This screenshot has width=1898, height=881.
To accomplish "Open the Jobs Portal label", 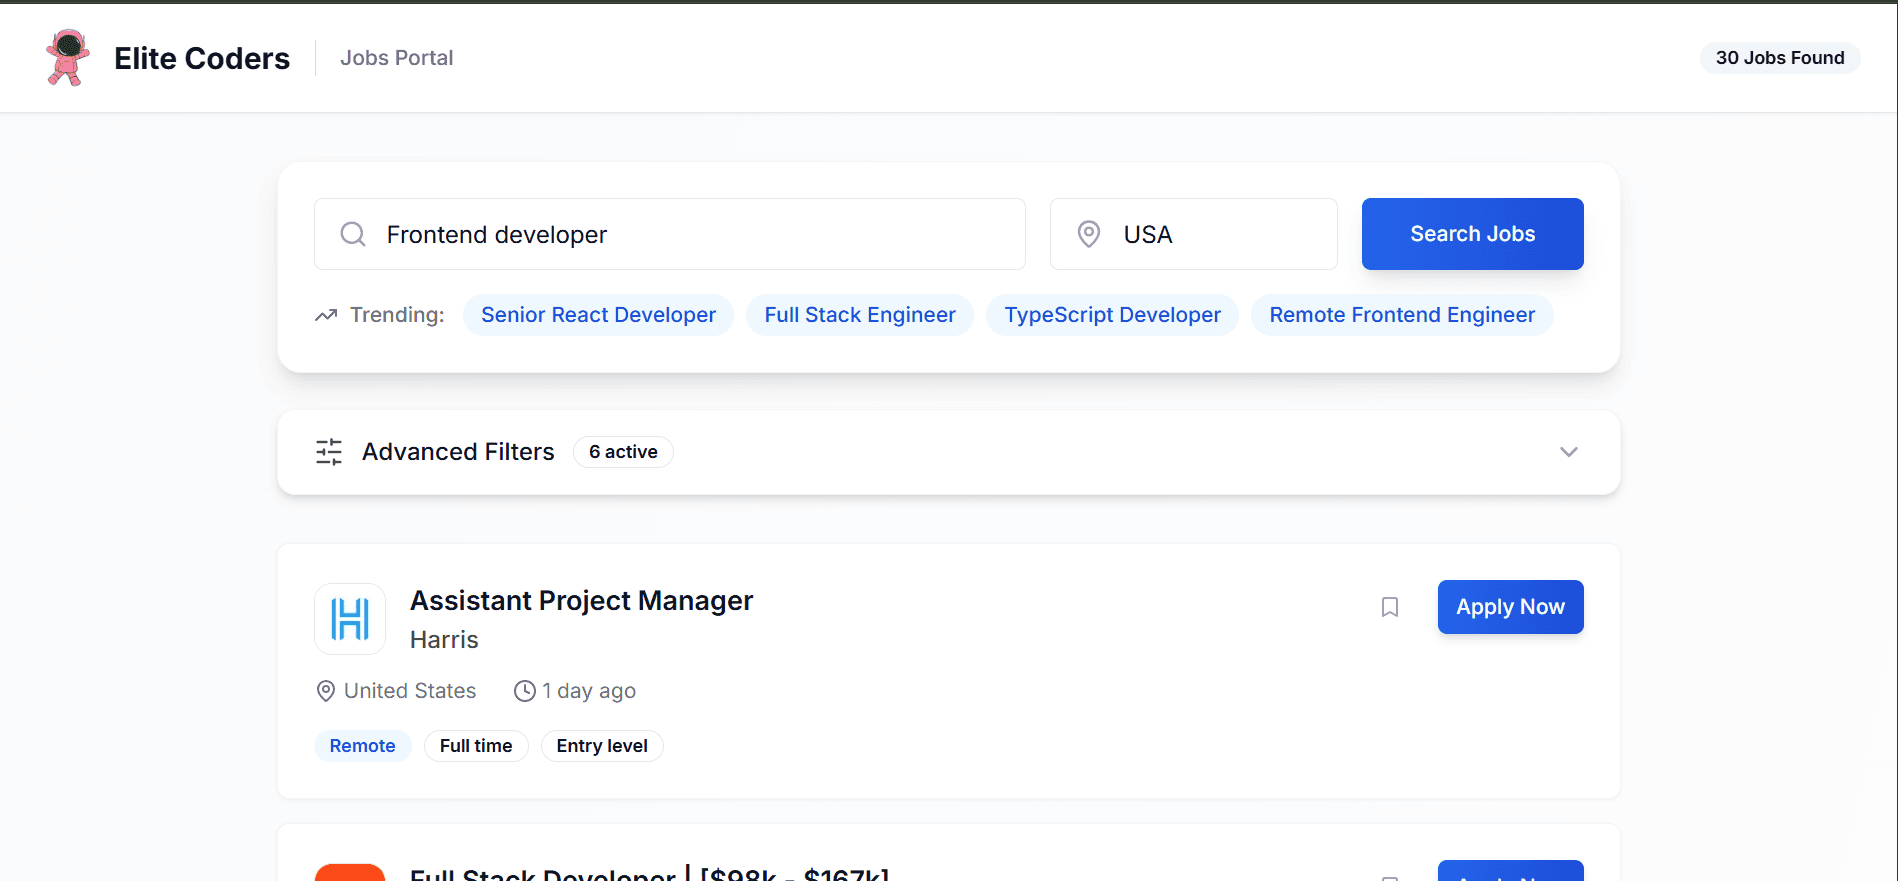I will coord(396,58).
